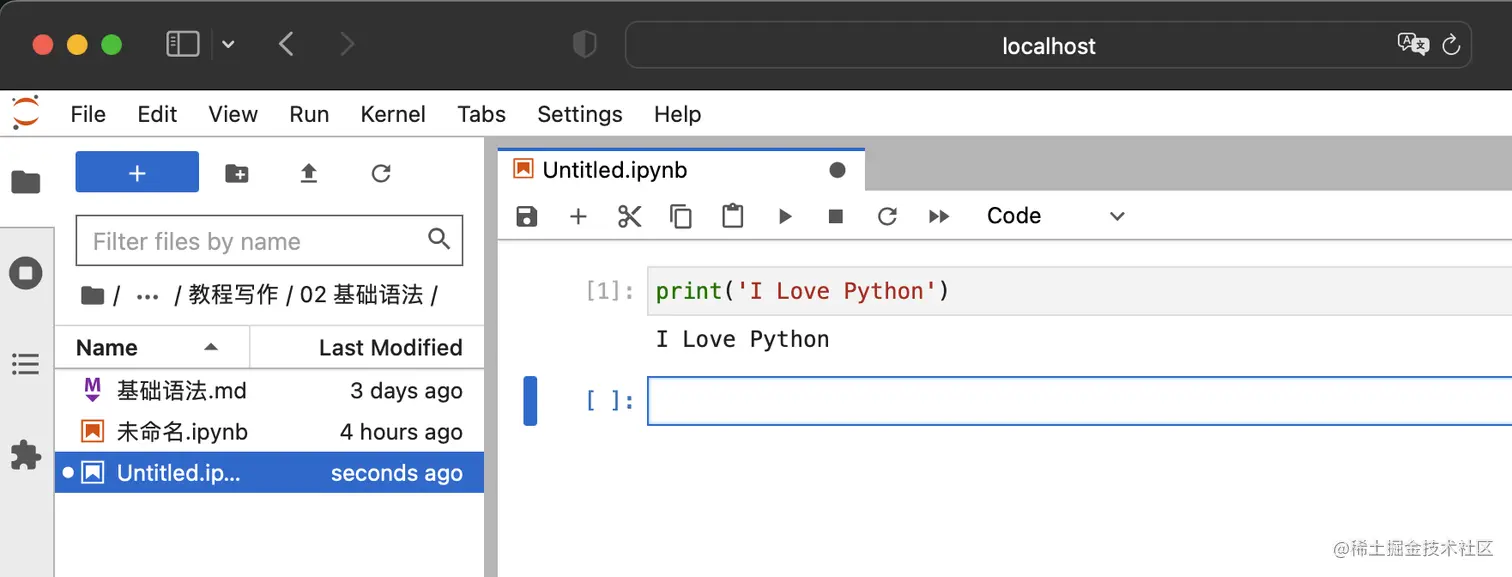The height and width of the screenshot is (577, 1512).
Task: Refresh the file browser list
Action: (381, 173)
